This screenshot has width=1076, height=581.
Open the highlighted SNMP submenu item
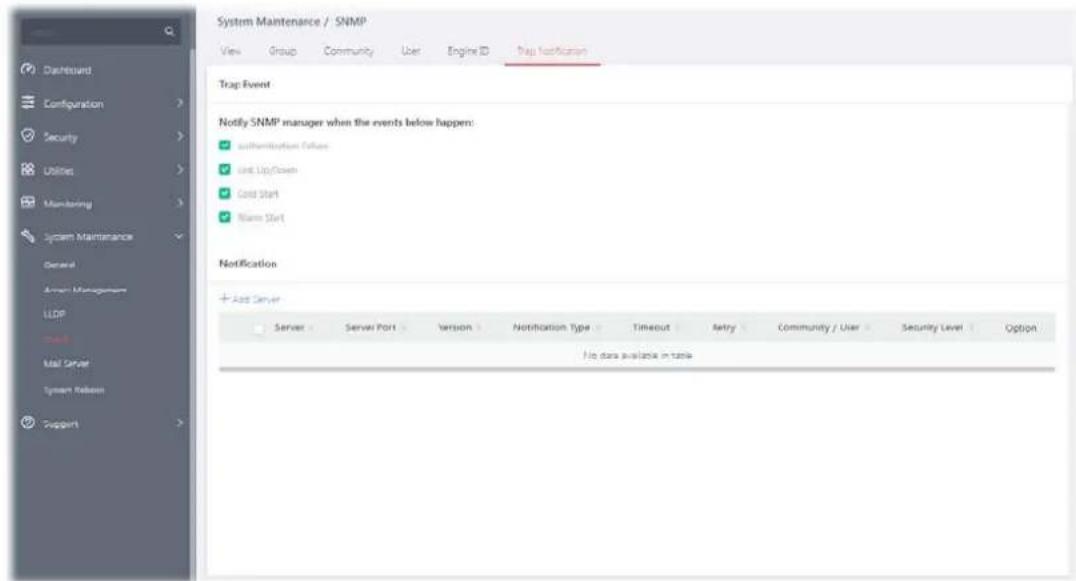[x=56, y=339]
